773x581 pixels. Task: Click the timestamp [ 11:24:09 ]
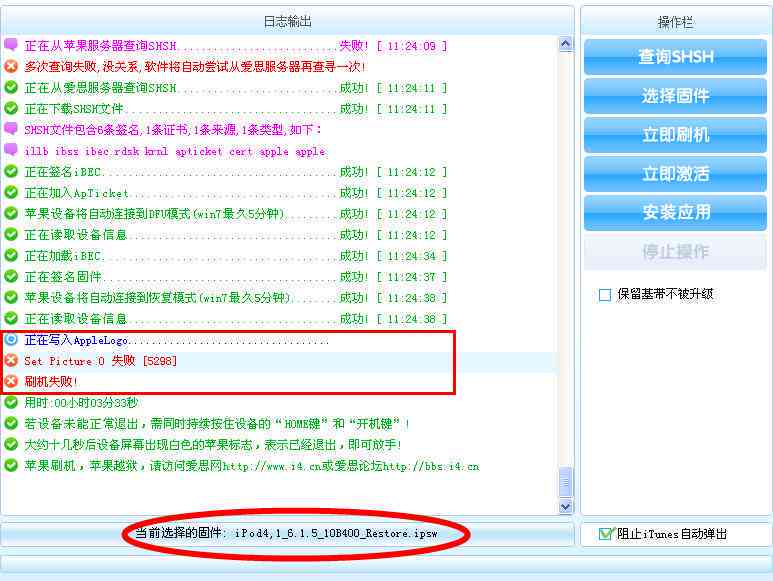tap(412, 46)
